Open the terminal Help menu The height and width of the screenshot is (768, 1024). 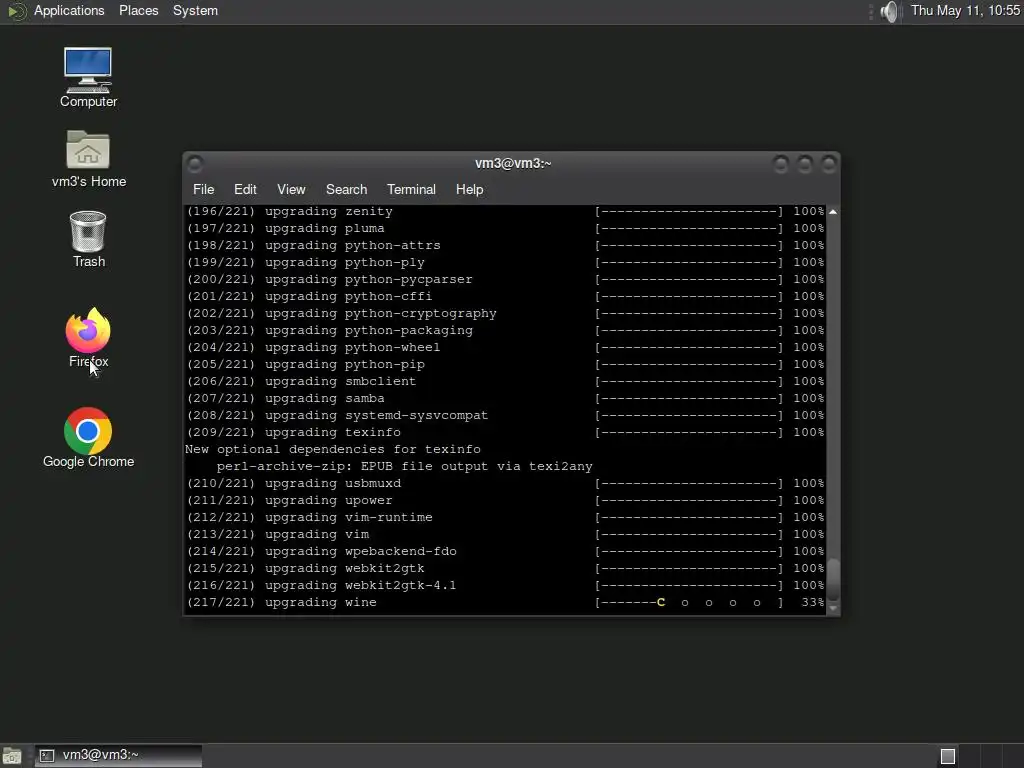(469, 189)
